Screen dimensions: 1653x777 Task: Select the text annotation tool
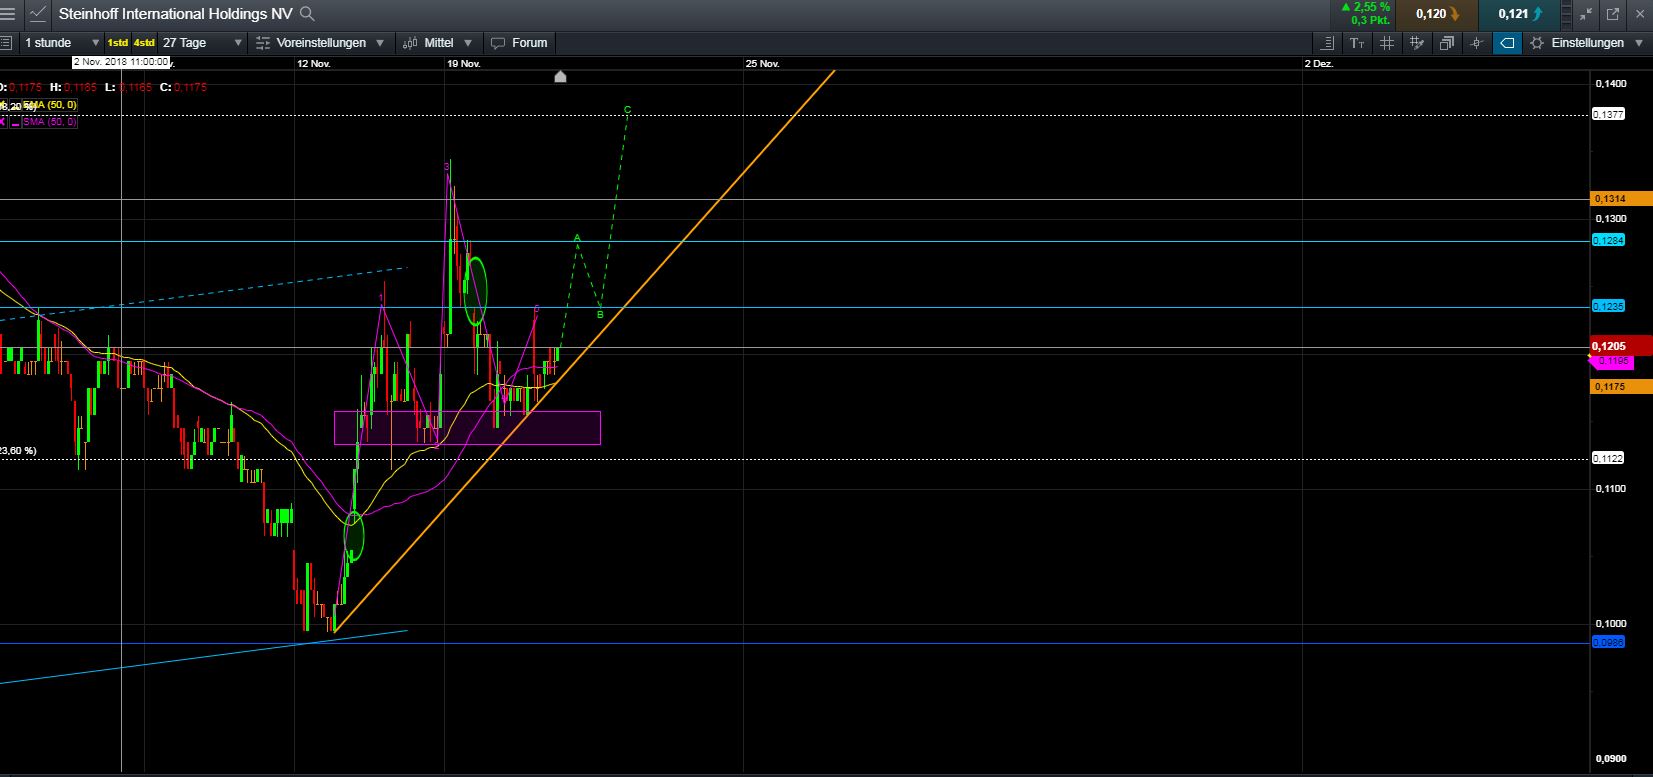pos(1357,43)
